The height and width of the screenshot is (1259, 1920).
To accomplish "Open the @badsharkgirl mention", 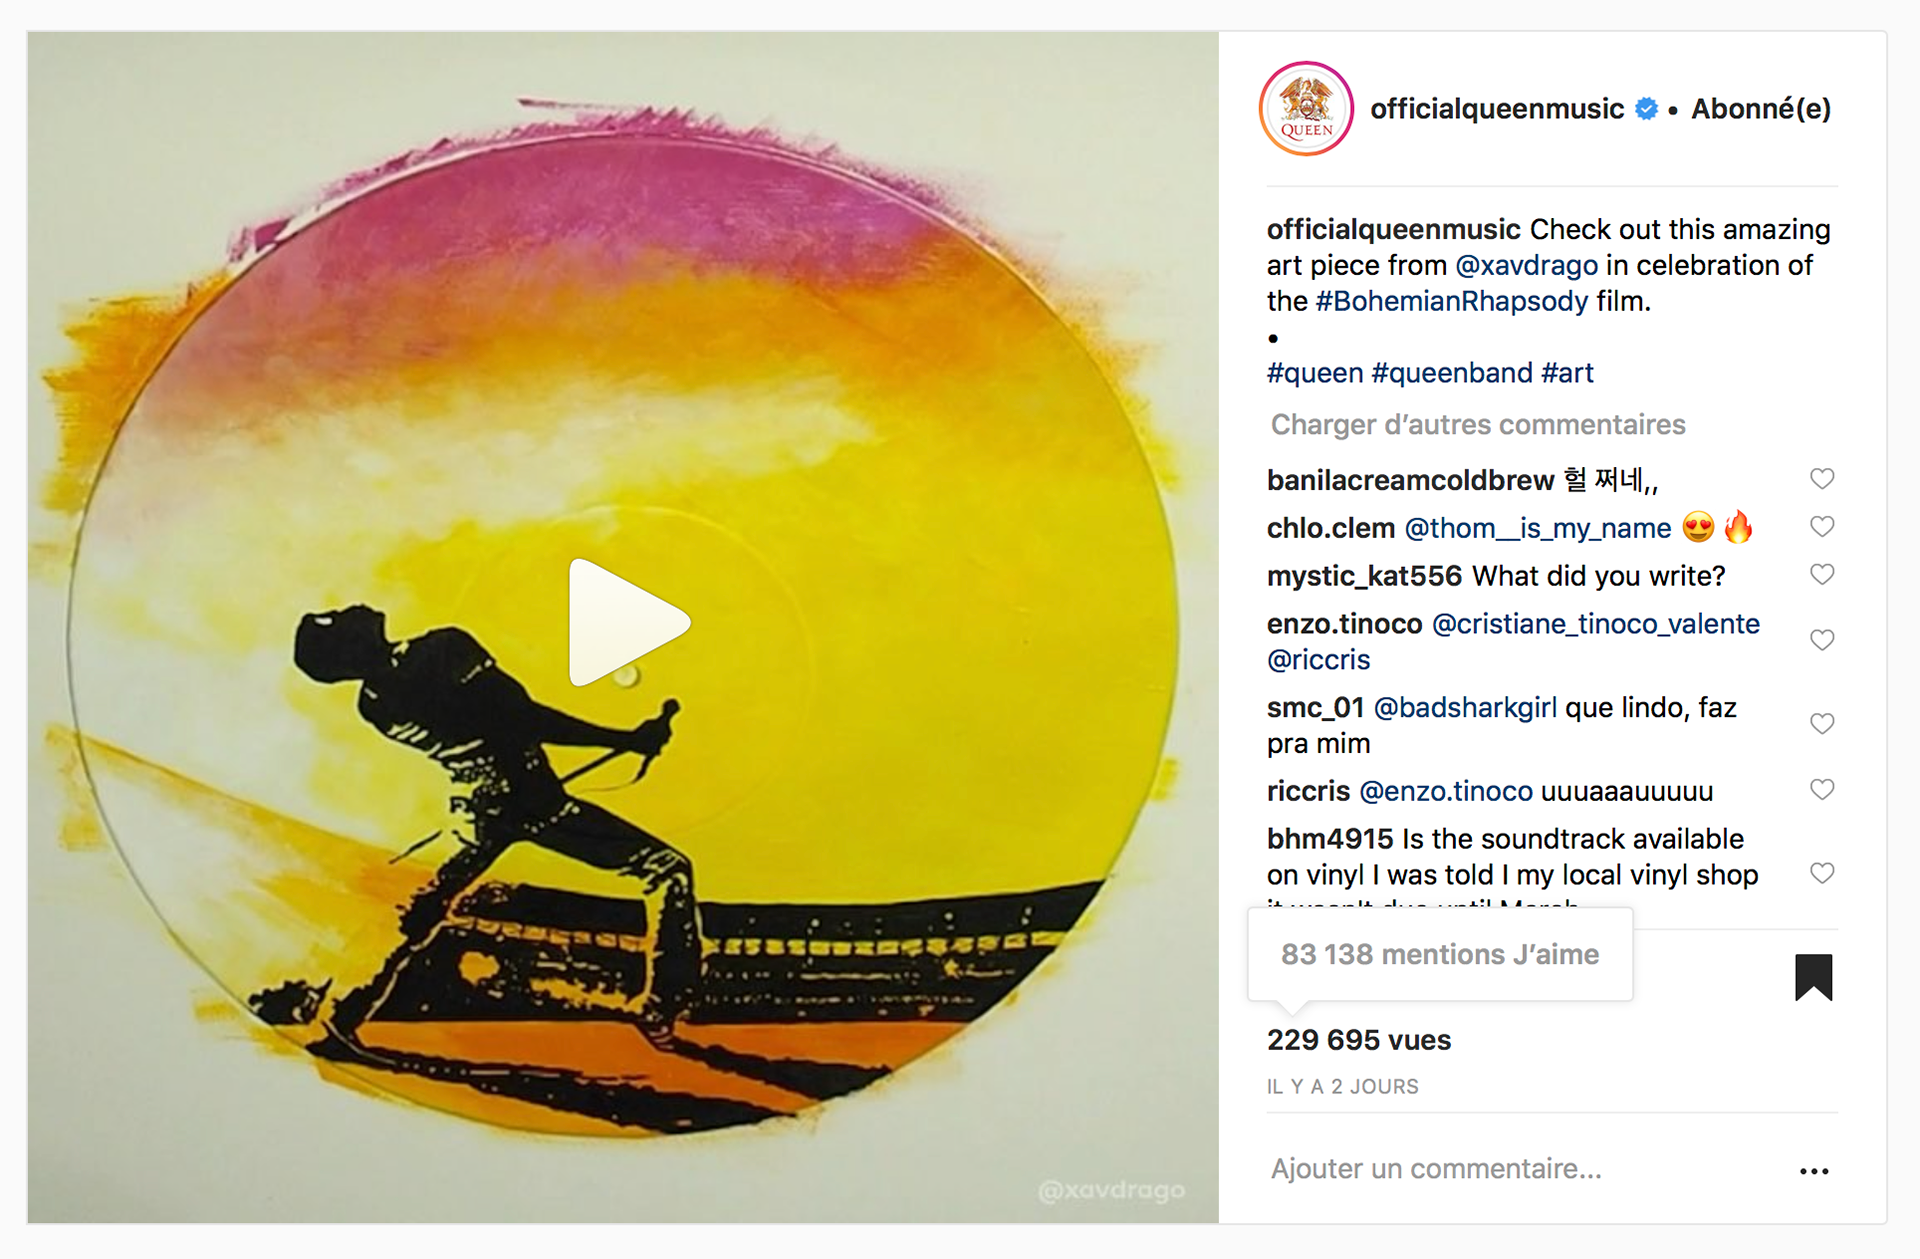I will [x=1465, y=708].
